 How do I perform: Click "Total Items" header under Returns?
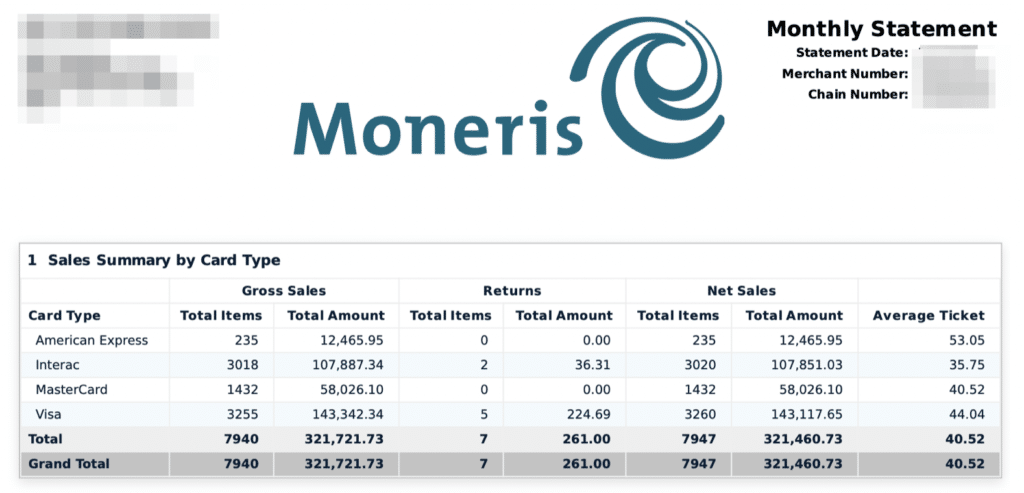[x=451, y=316]
